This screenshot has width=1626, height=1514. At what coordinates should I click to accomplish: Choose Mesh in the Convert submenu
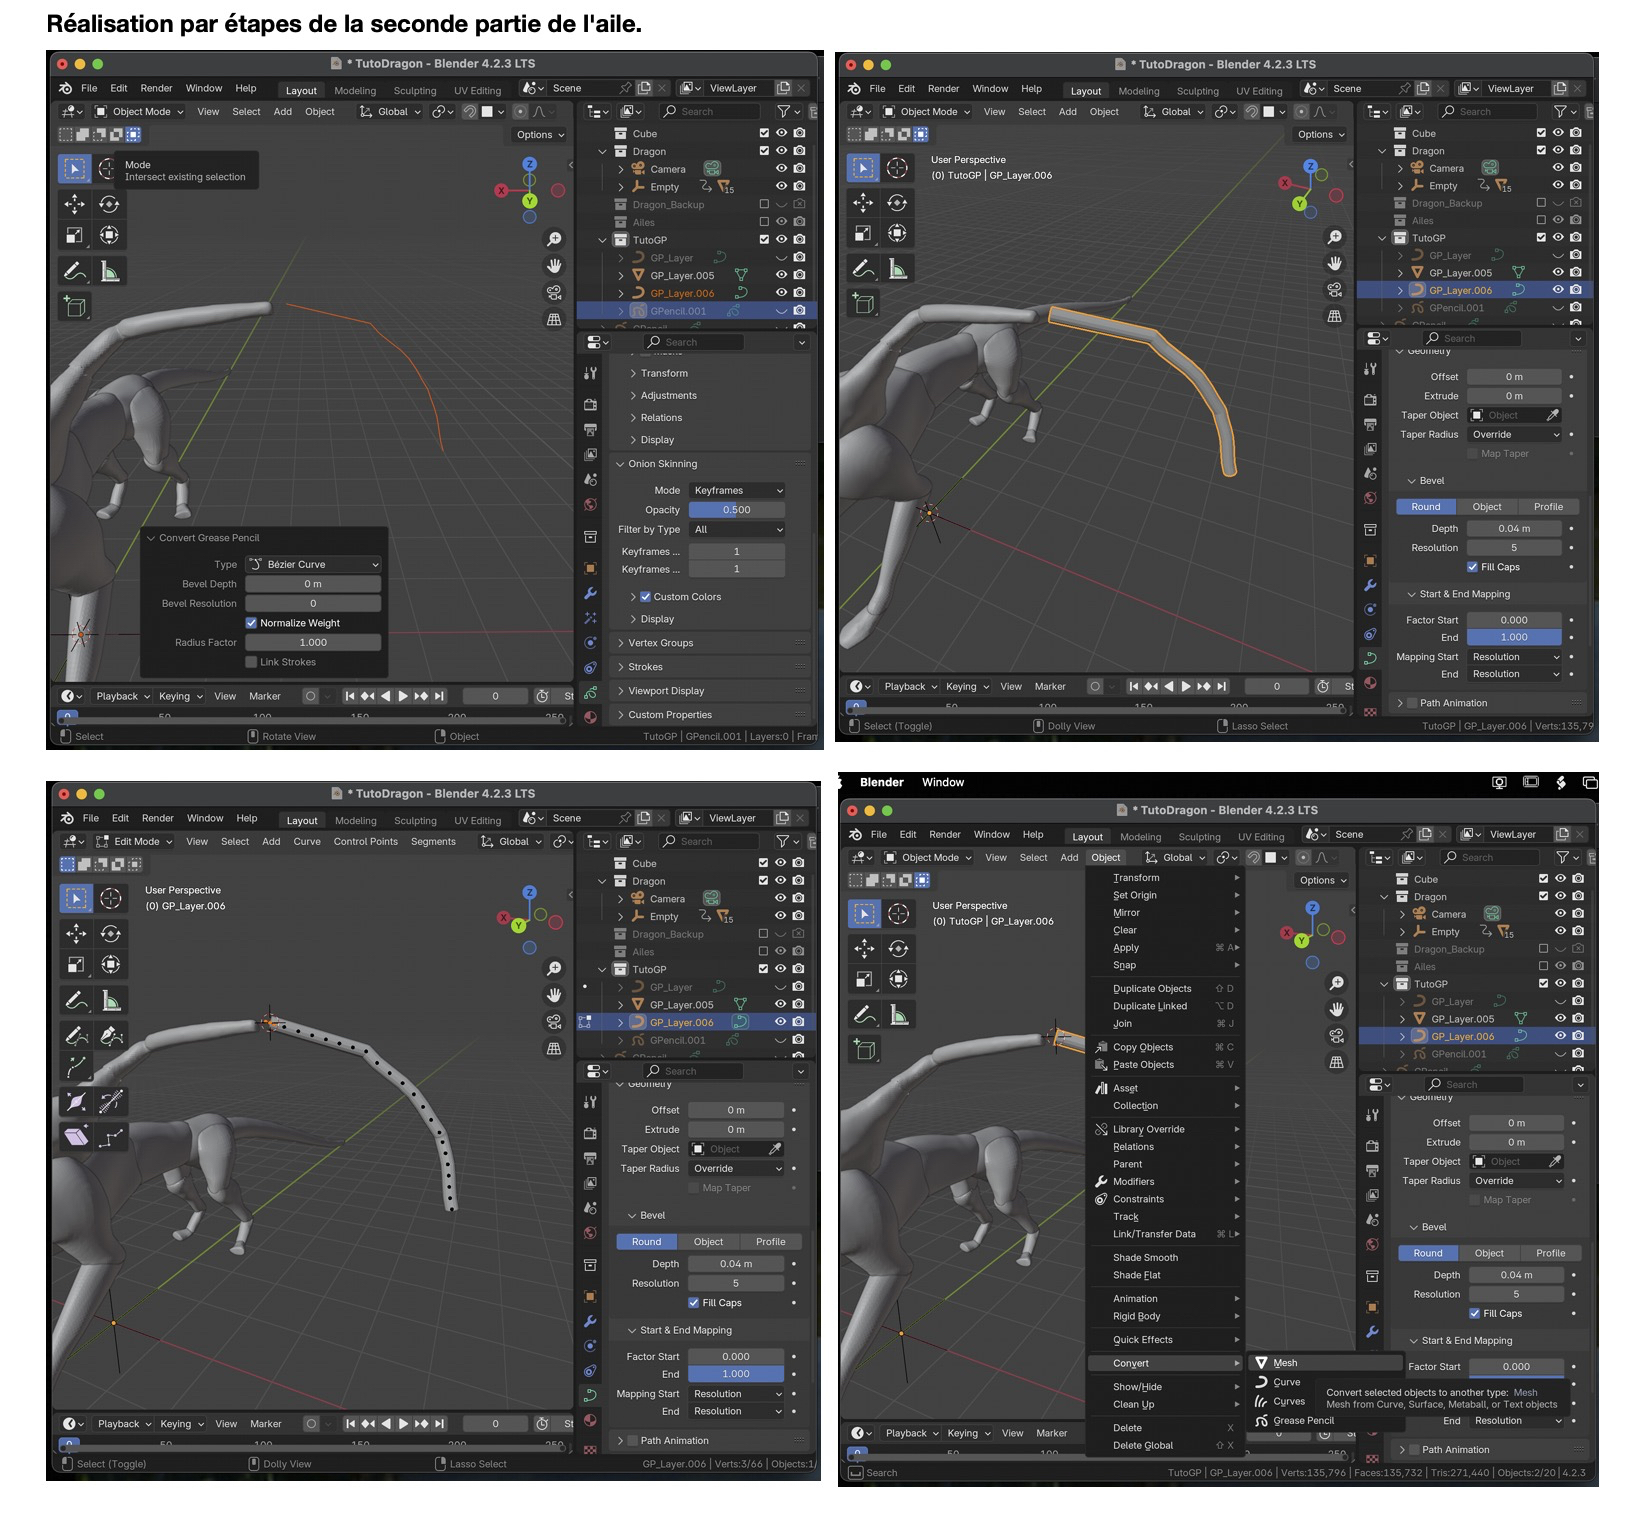(1285, 1363)
